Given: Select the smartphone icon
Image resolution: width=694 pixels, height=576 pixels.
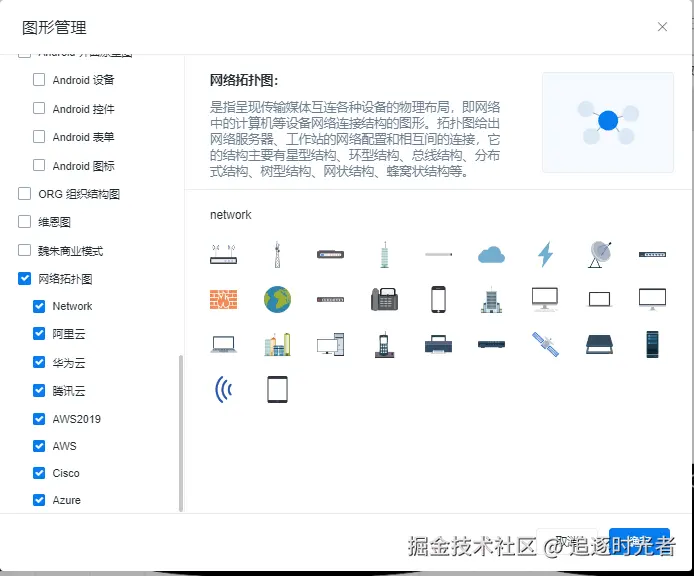Looking at the screenshot, I should 438,299.
